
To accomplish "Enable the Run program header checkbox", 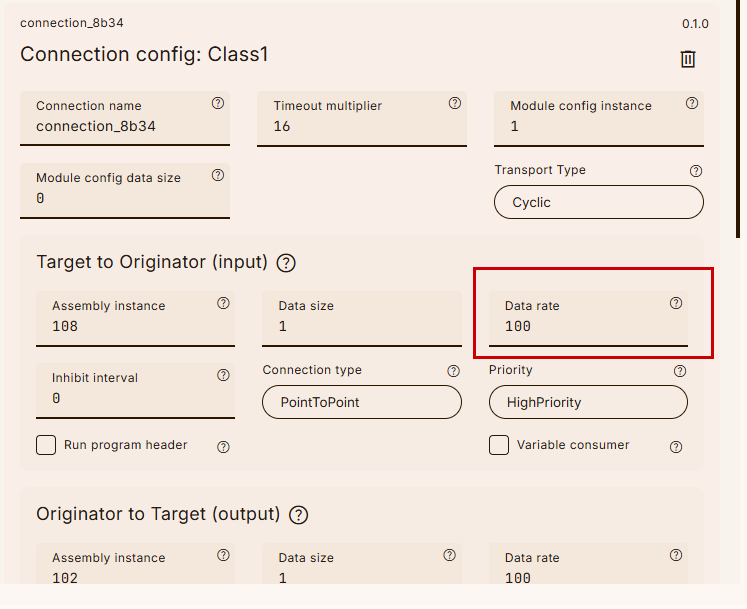I will pyautogui.click(x=46, y=445).
